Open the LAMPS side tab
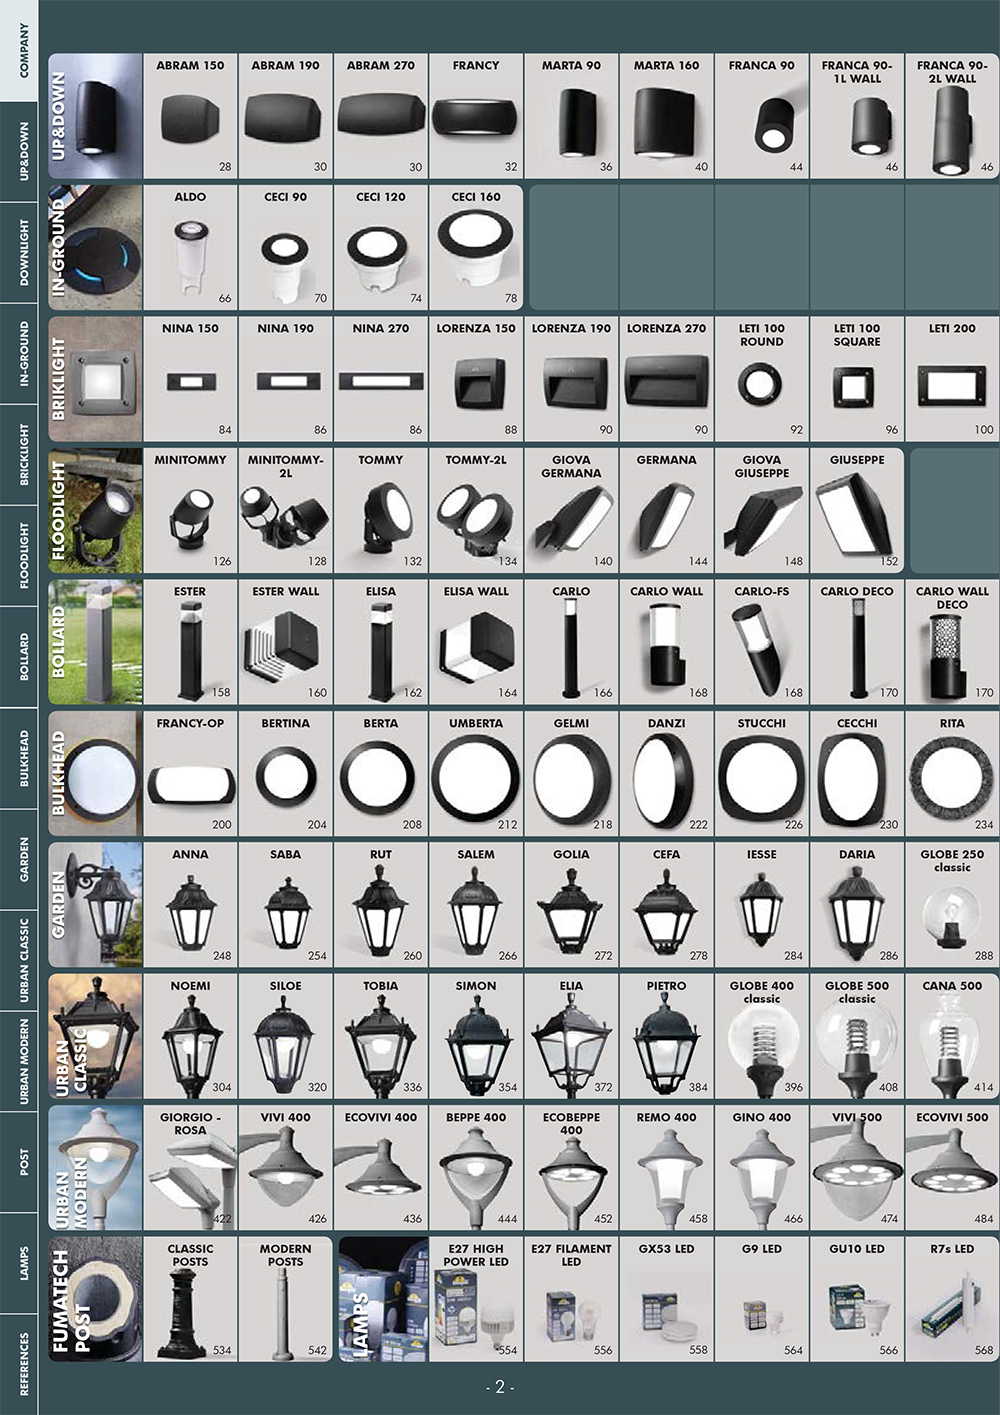This screenshot has width=1000, height=1415. point(19,1262)
